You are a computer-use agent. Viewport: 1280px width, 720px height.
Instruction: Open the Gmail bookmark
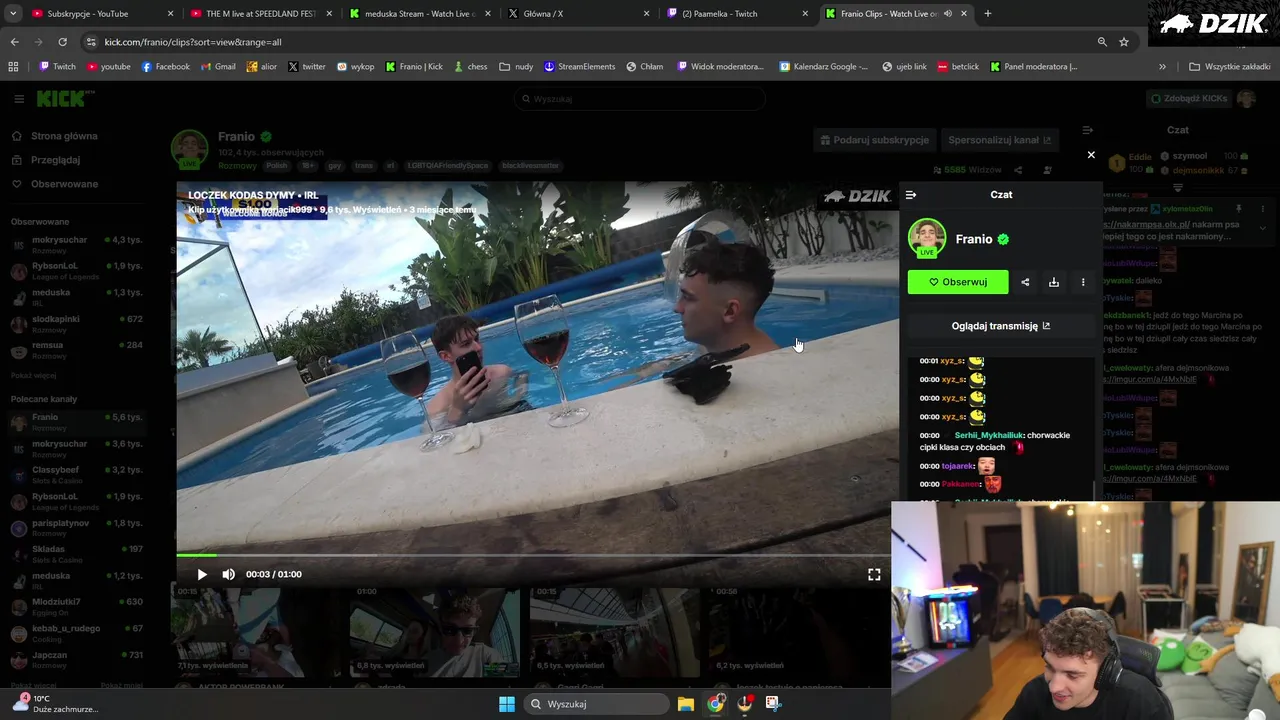coord(218,67)
